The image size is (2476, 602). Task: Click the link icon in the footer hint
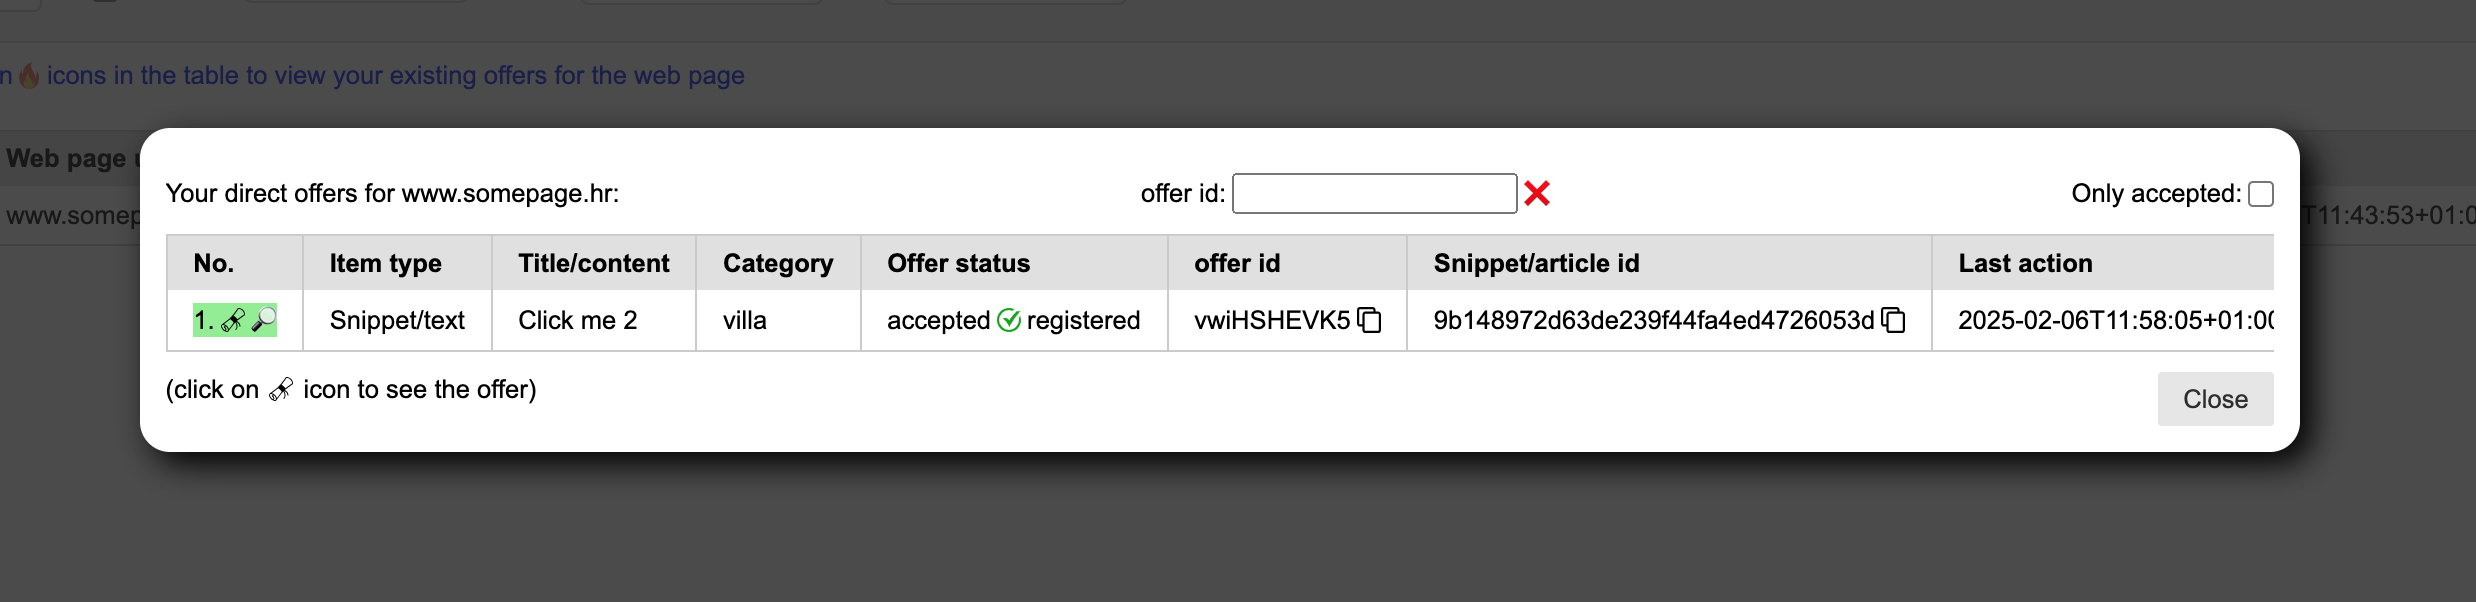281,389
